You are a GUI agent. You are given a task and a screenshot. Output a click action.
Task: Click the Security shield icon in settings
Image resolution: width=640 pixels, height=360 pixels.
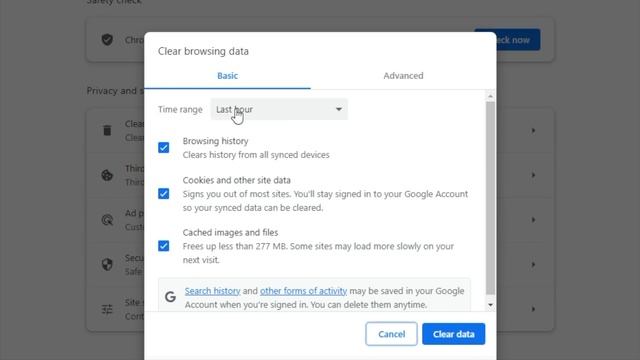coord(107,264)
